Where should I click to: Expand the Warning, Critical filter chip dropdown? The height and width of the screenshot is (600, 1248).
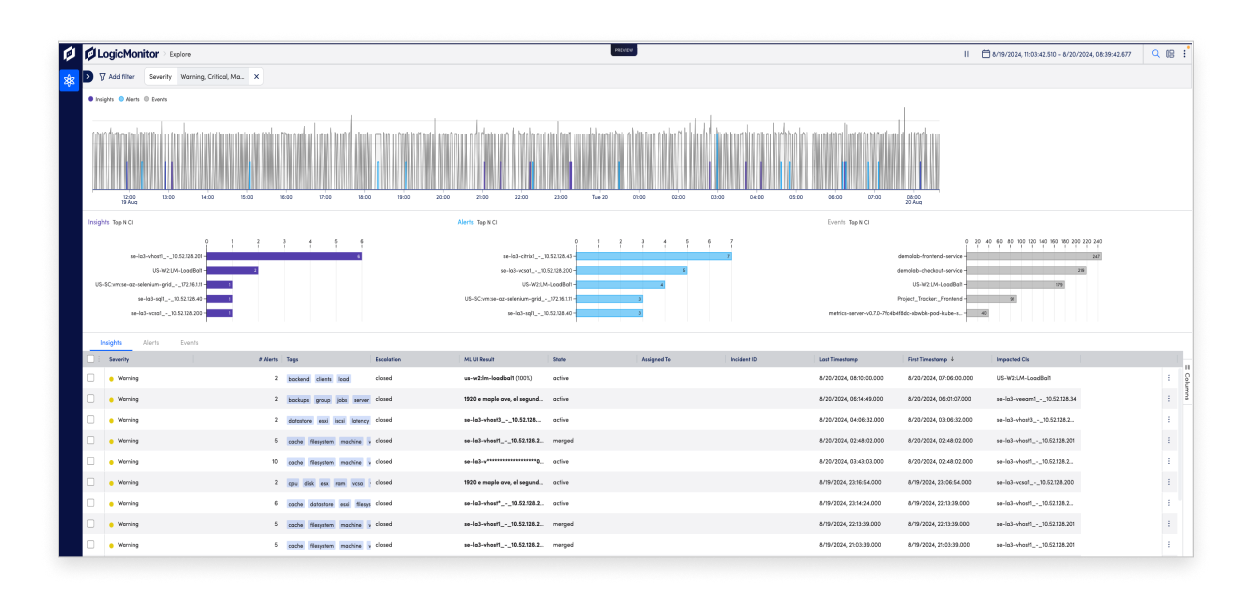pyautogui.click(x=212, y=76)
